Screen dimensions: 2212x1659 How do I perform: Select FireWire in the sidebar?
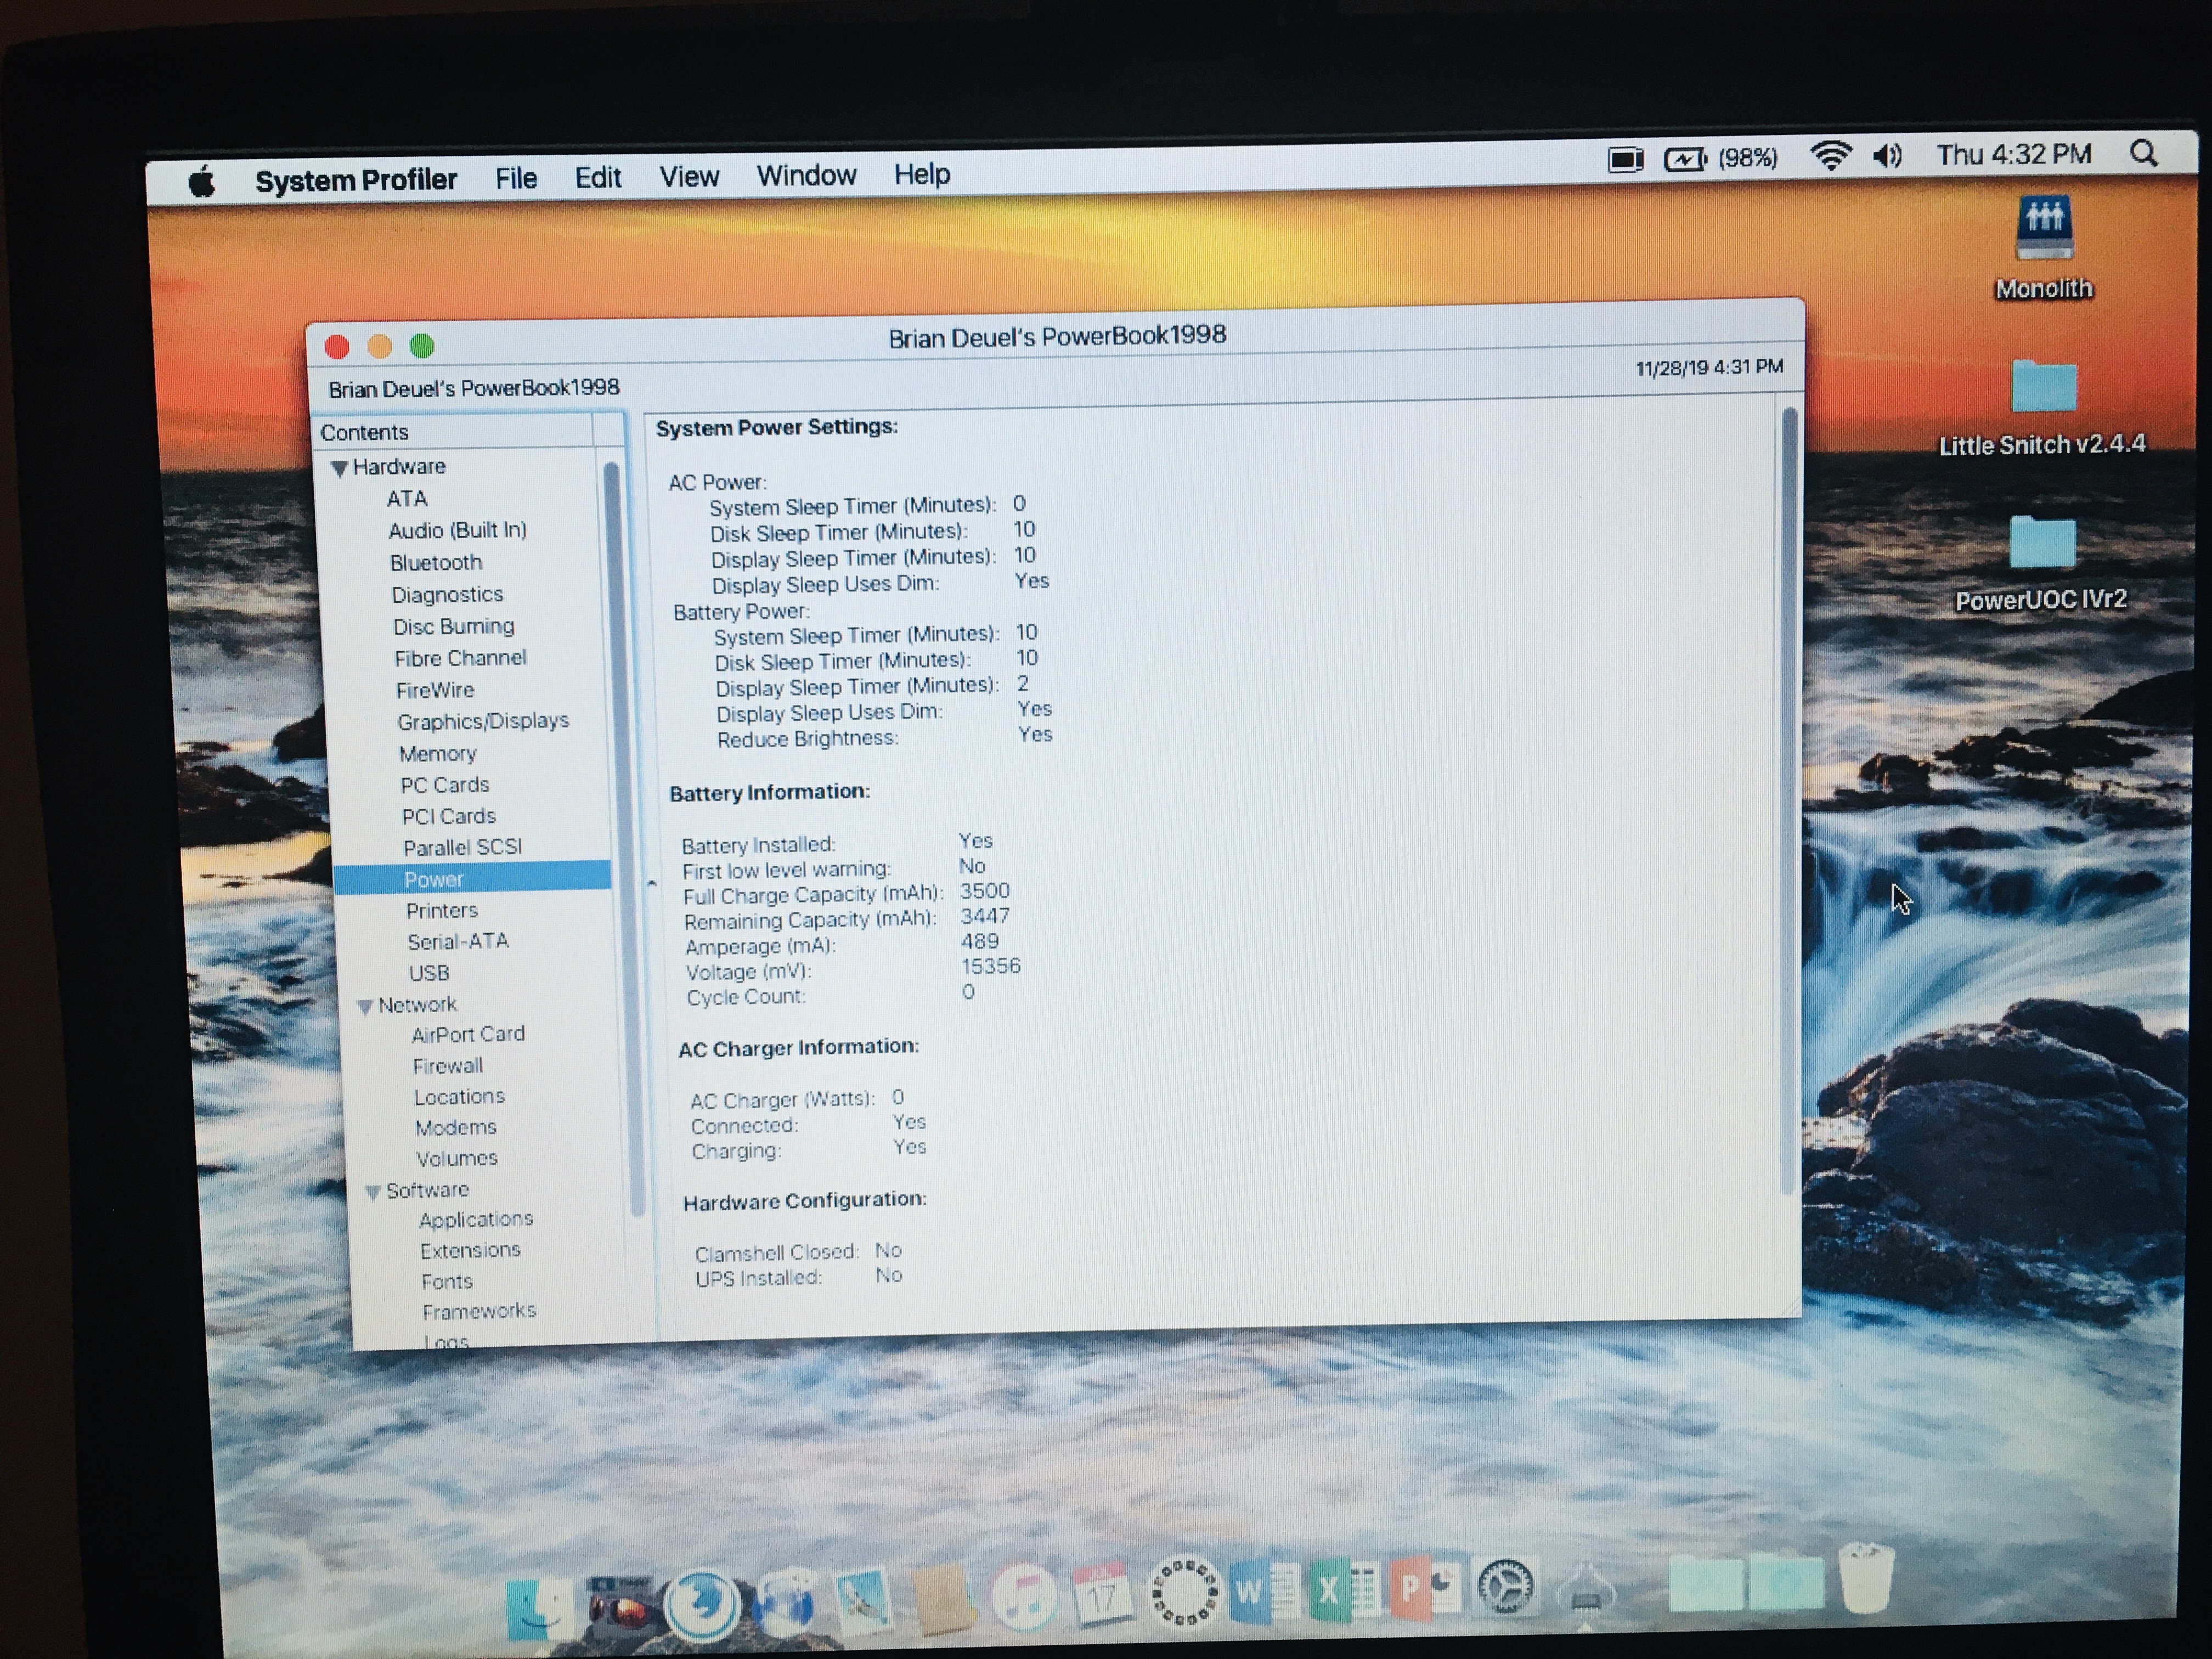coord(435,691)
